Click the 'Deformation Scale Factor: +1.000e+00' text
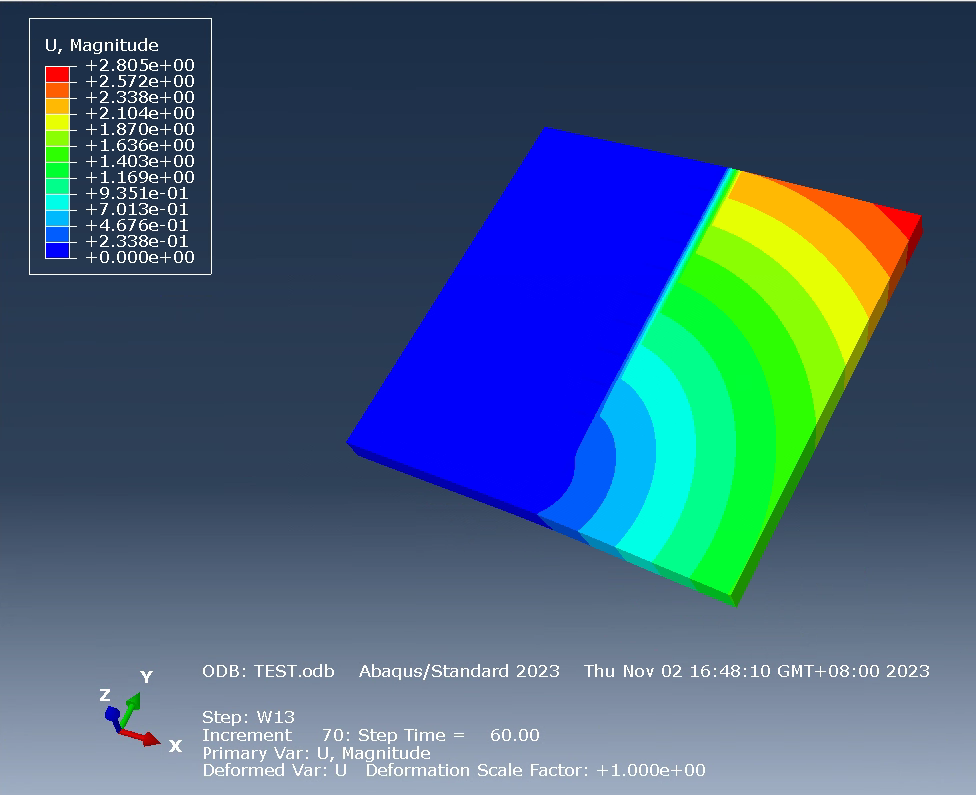The image size is (976, 795). coord(535,771)
